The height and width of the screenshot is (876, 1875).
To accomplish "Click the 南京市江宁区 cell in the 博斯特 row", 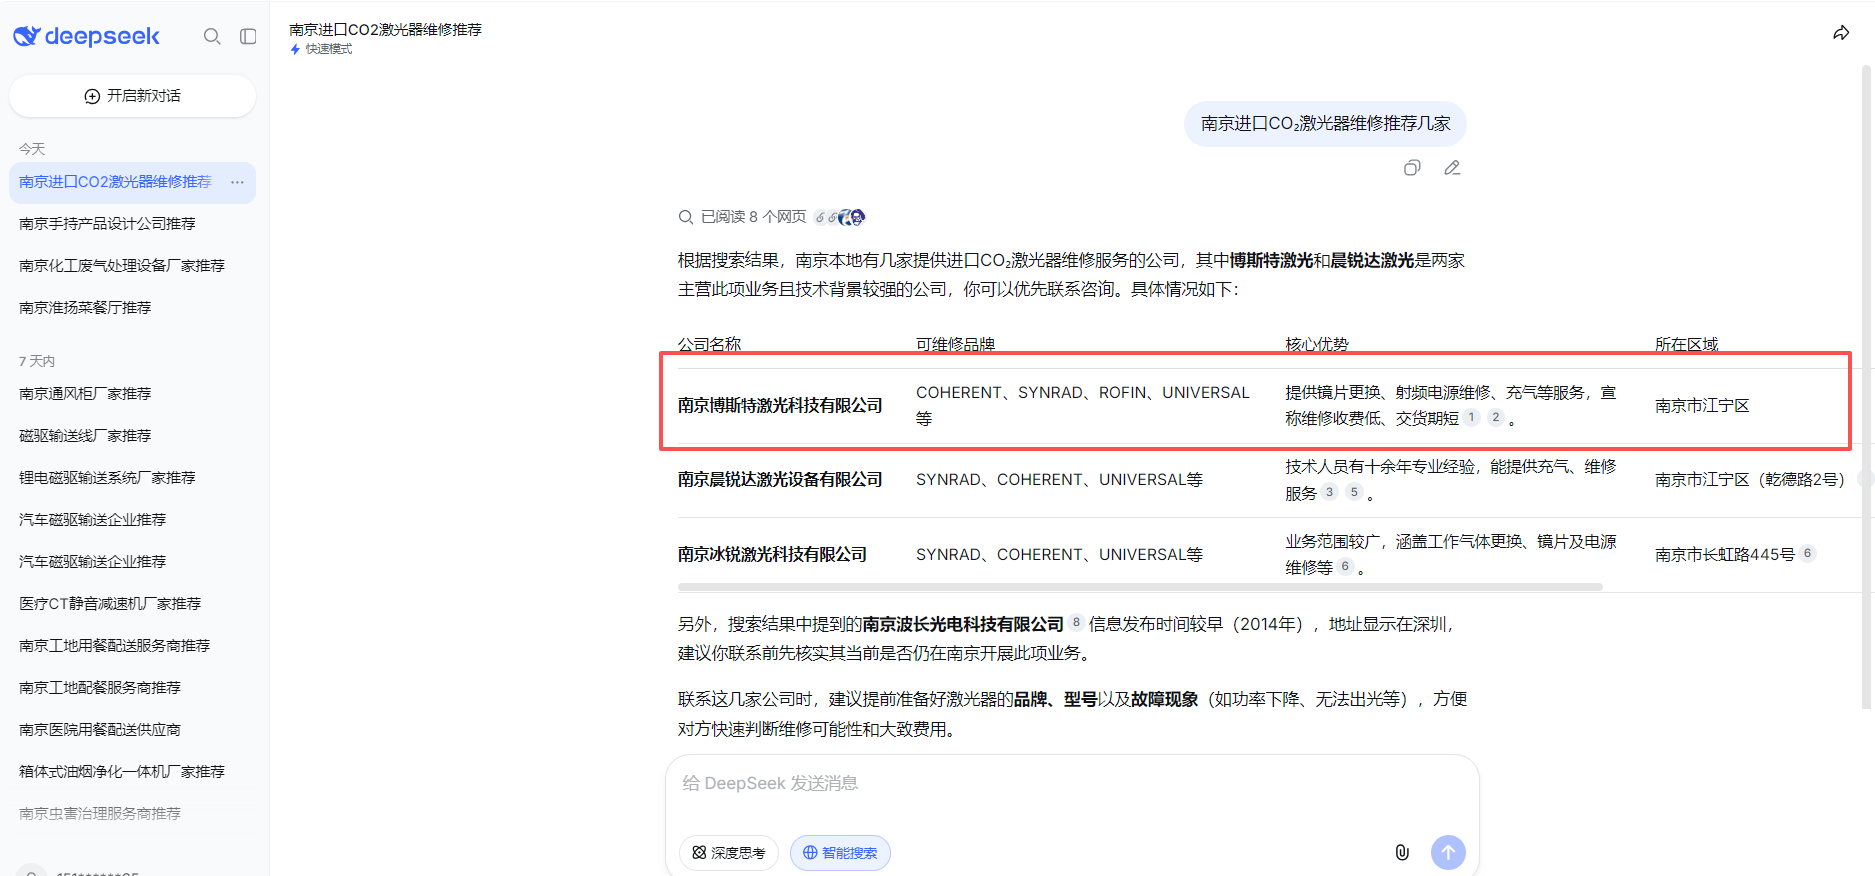I will [1702, 405].
